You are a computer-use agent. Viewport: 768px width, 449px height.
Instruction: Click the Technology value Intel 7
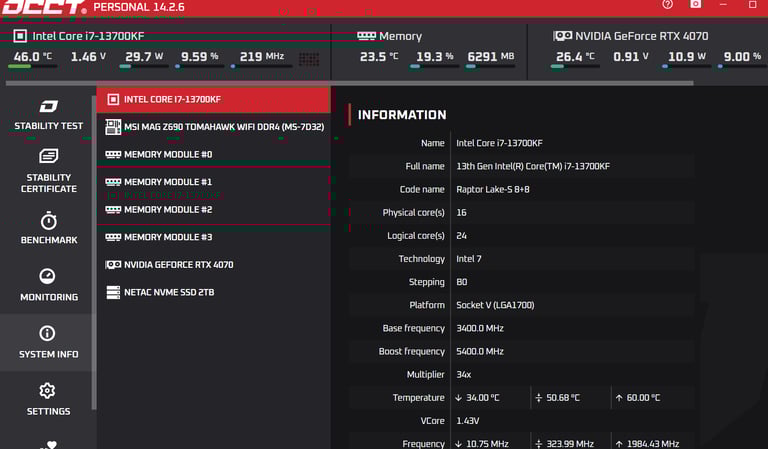[469, 259]
